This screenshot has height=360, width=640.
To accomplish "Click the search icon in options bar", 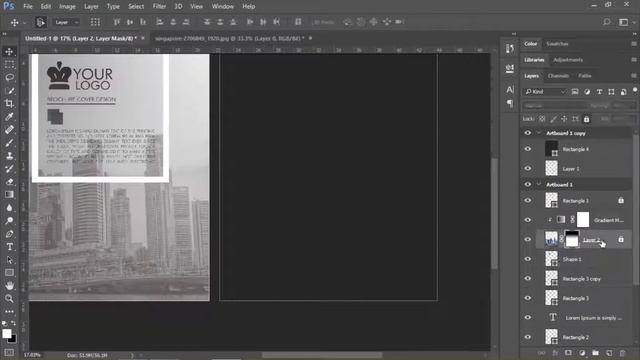I will [607, 22].
